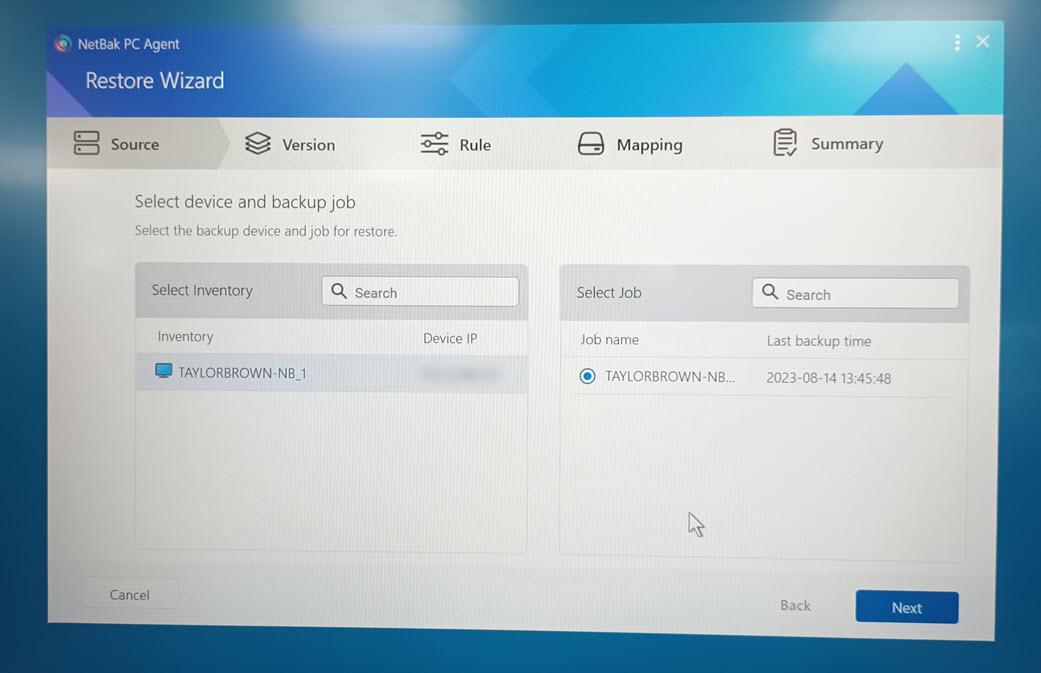Click the Mapping step drive icon
This screenshot has width=1041, height=673.
pyautogui.click(x=591, y=144)
